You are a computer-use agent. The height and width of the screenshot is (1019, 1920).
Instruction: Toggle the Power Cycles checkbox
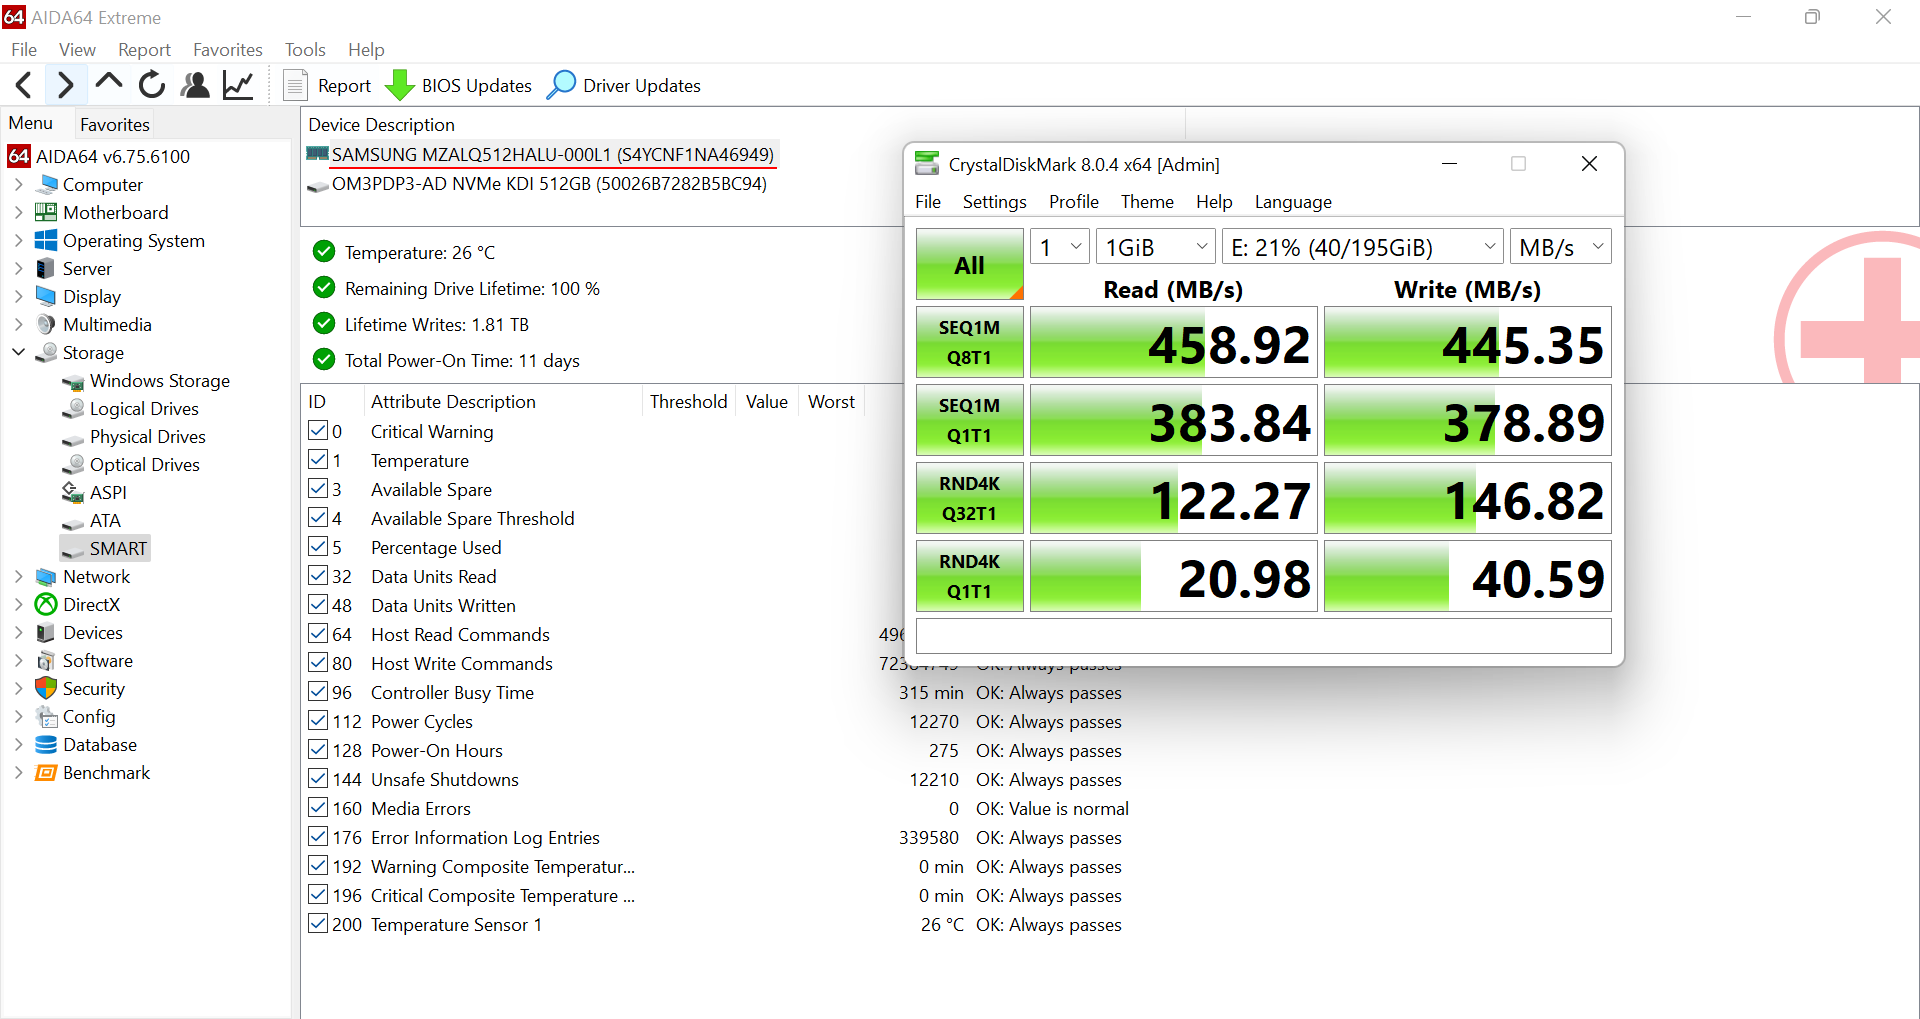318,720
